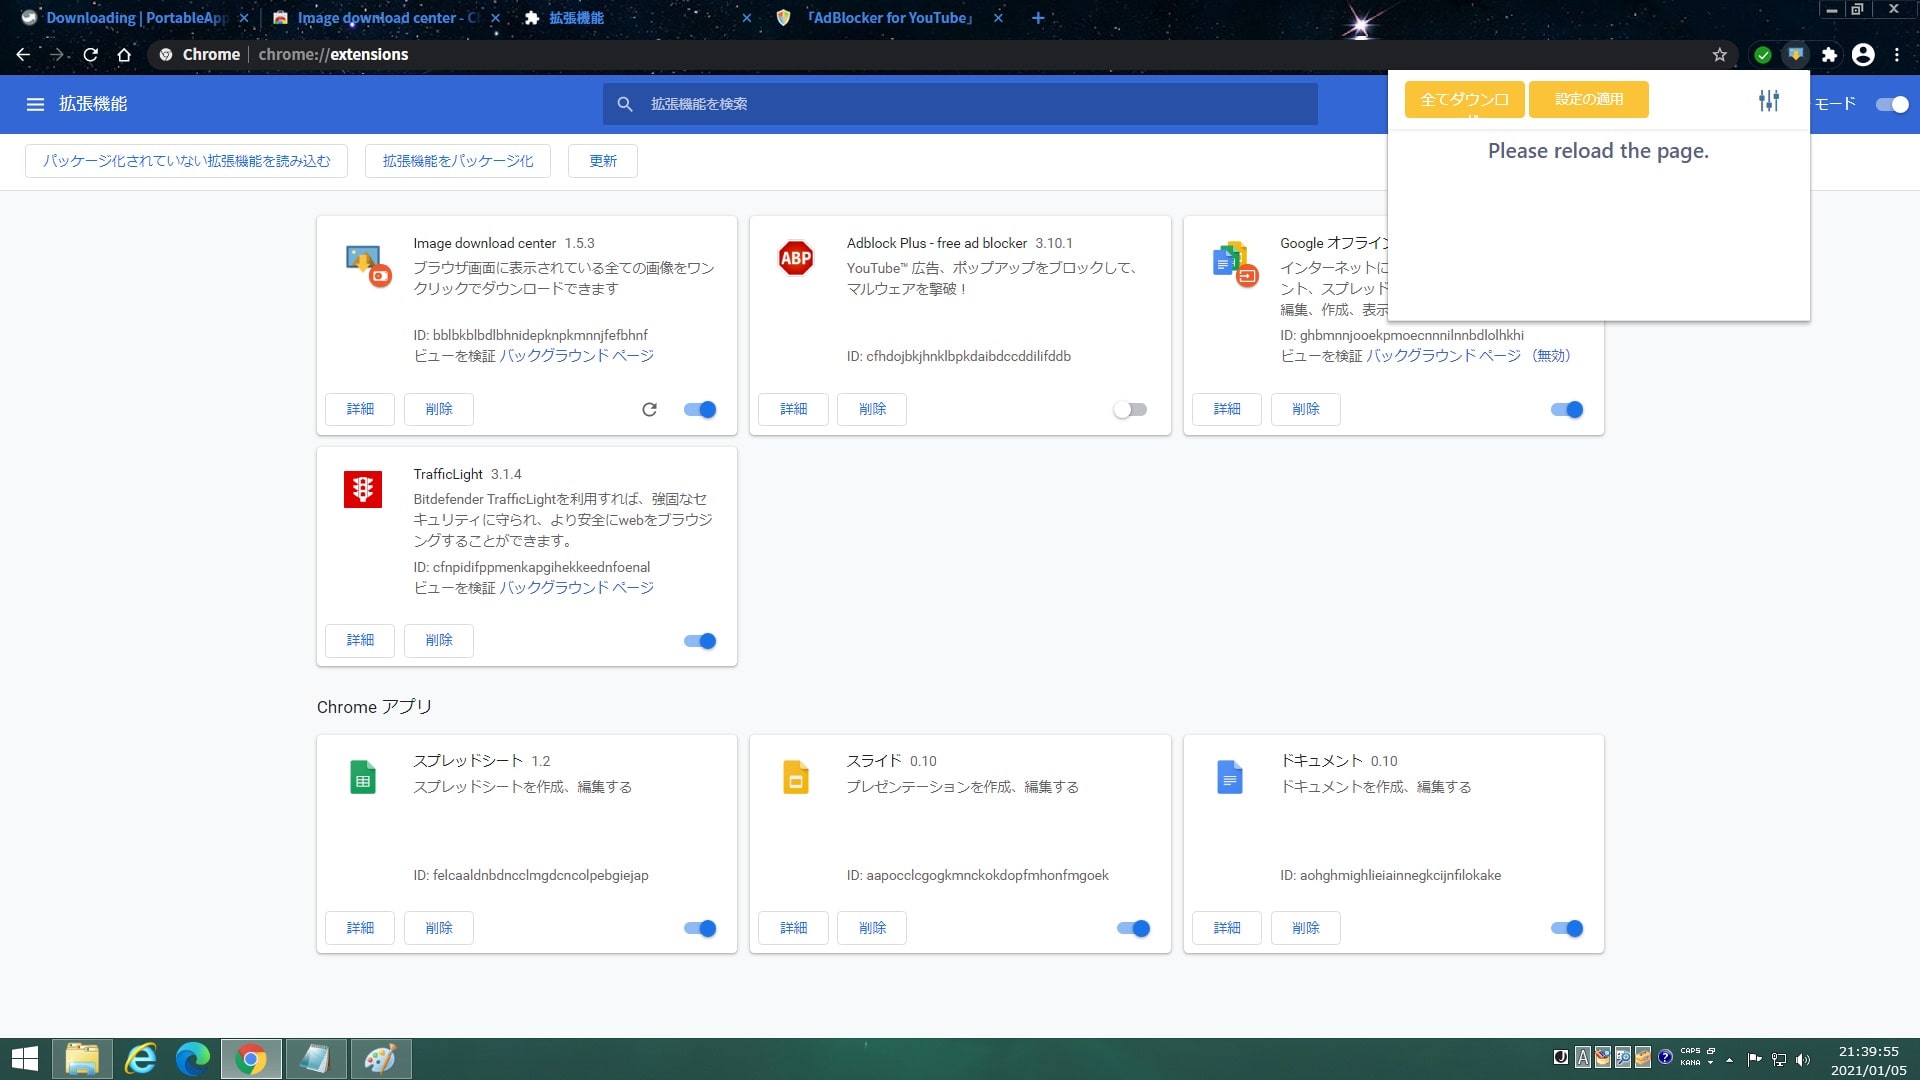Click パッケージ化されていない拡張機能を読み込む button

click(x=186, y=161)
